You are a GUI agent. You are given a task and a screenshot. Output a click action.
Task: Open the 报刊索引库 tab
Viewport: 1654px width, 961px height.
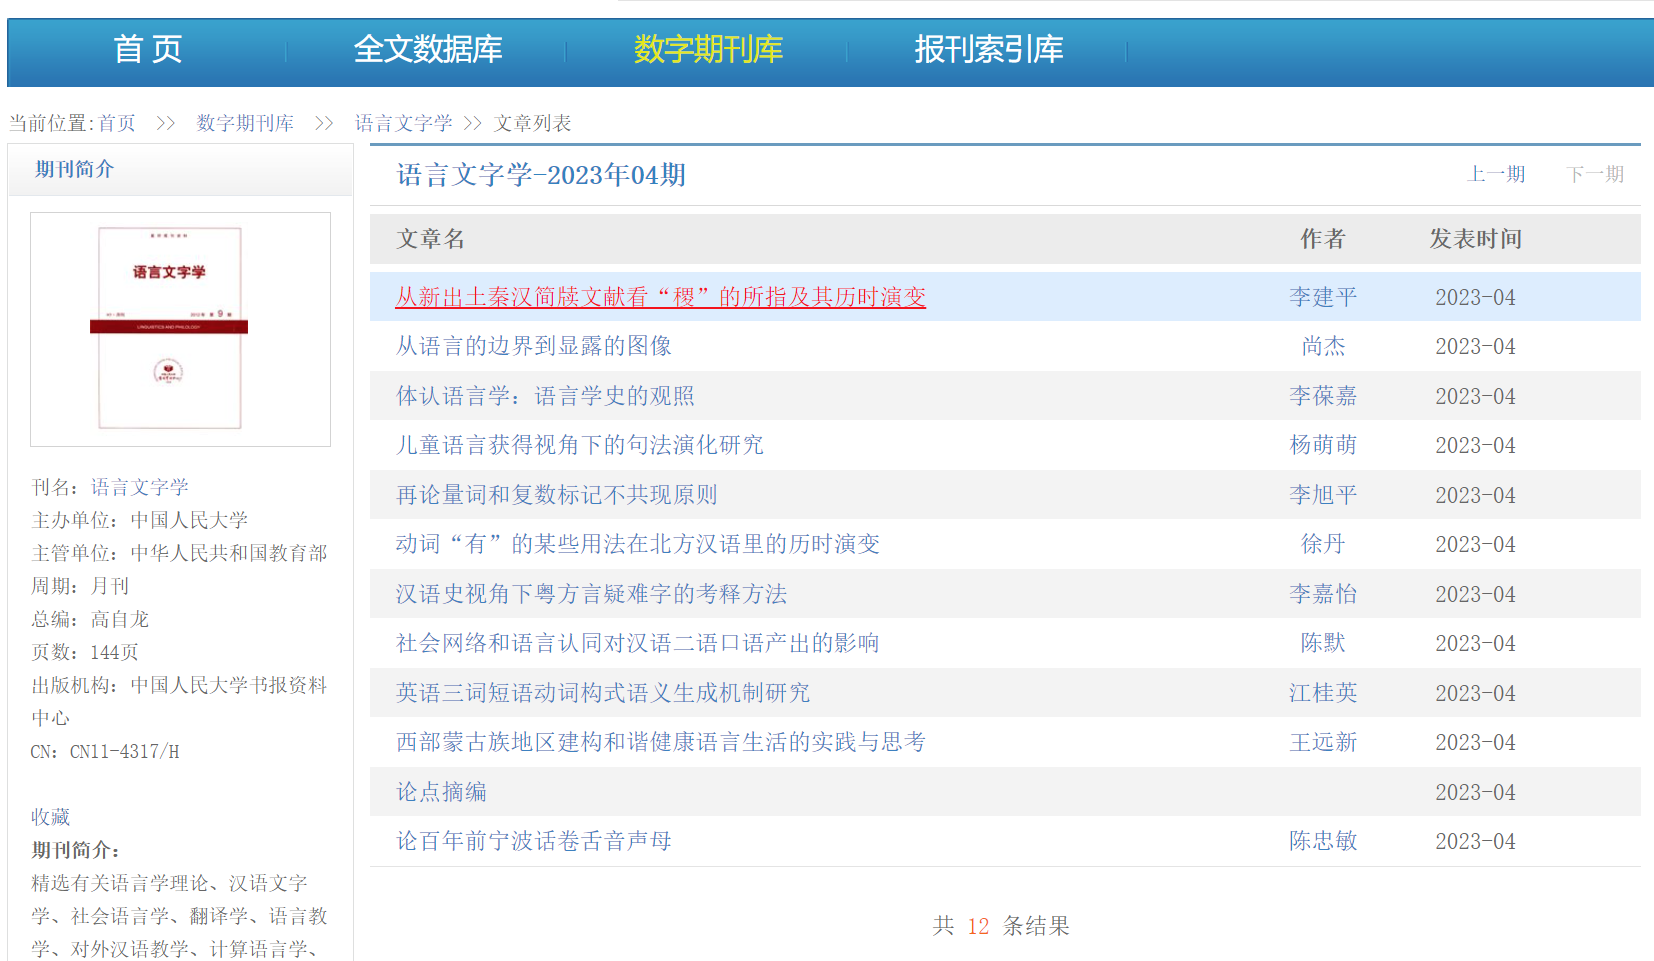988,49
